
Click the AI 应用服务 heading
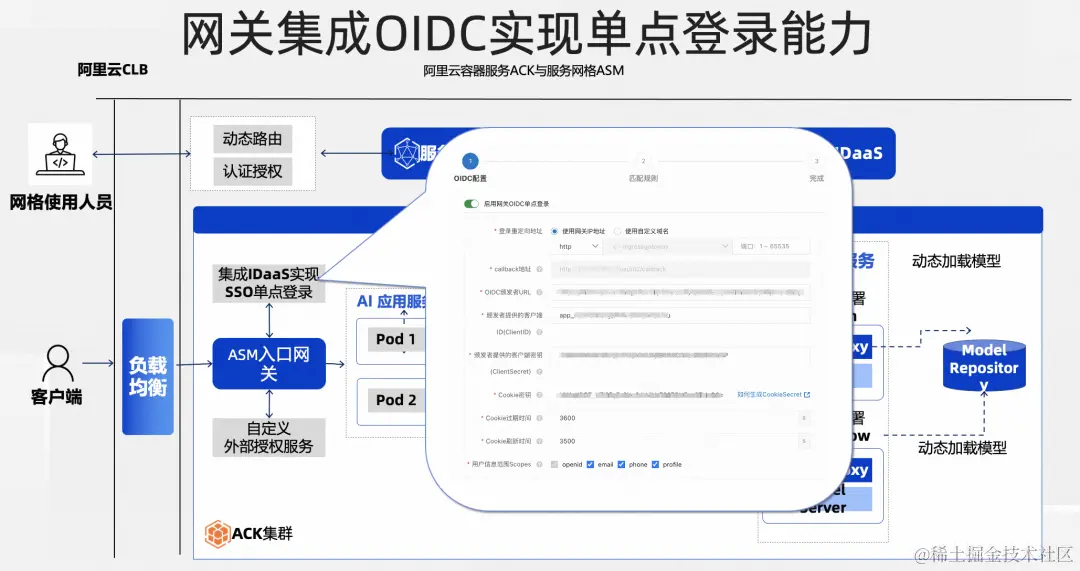(x=391, y=302)
